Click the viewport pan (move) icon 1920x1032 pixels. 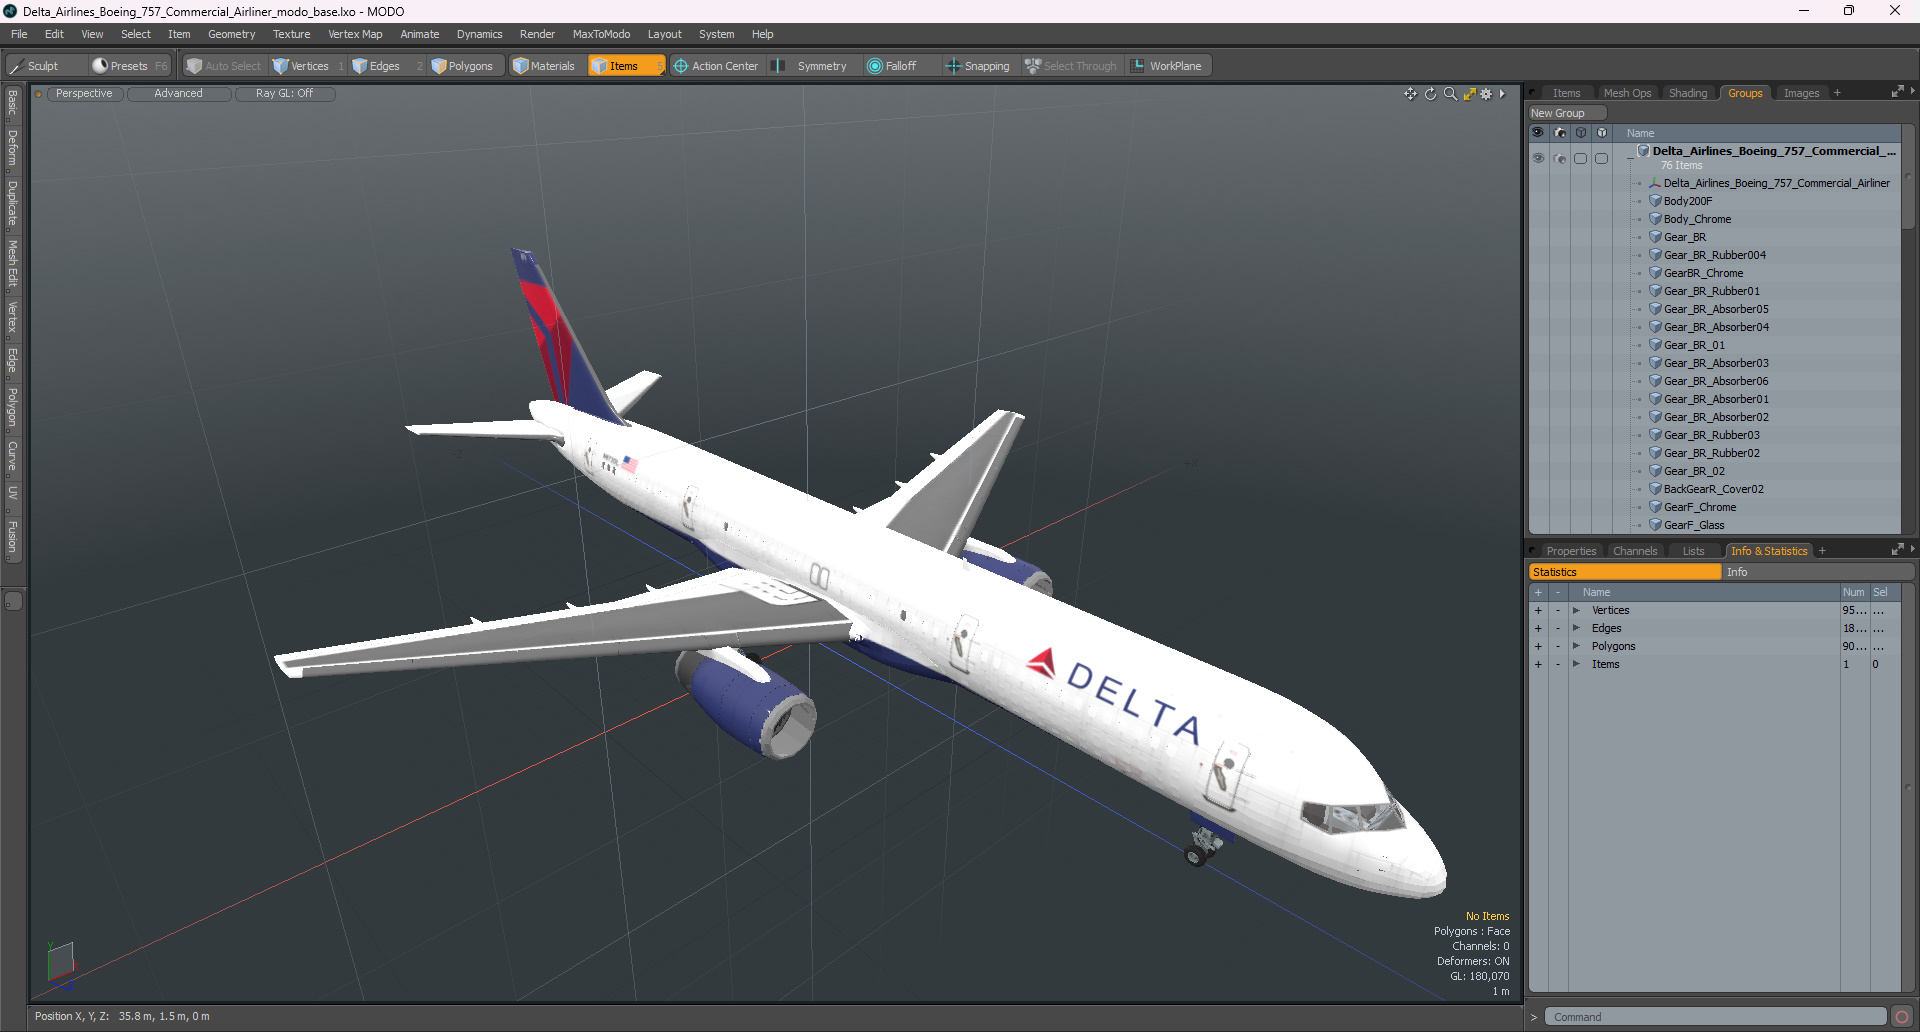click(1410, 94)
